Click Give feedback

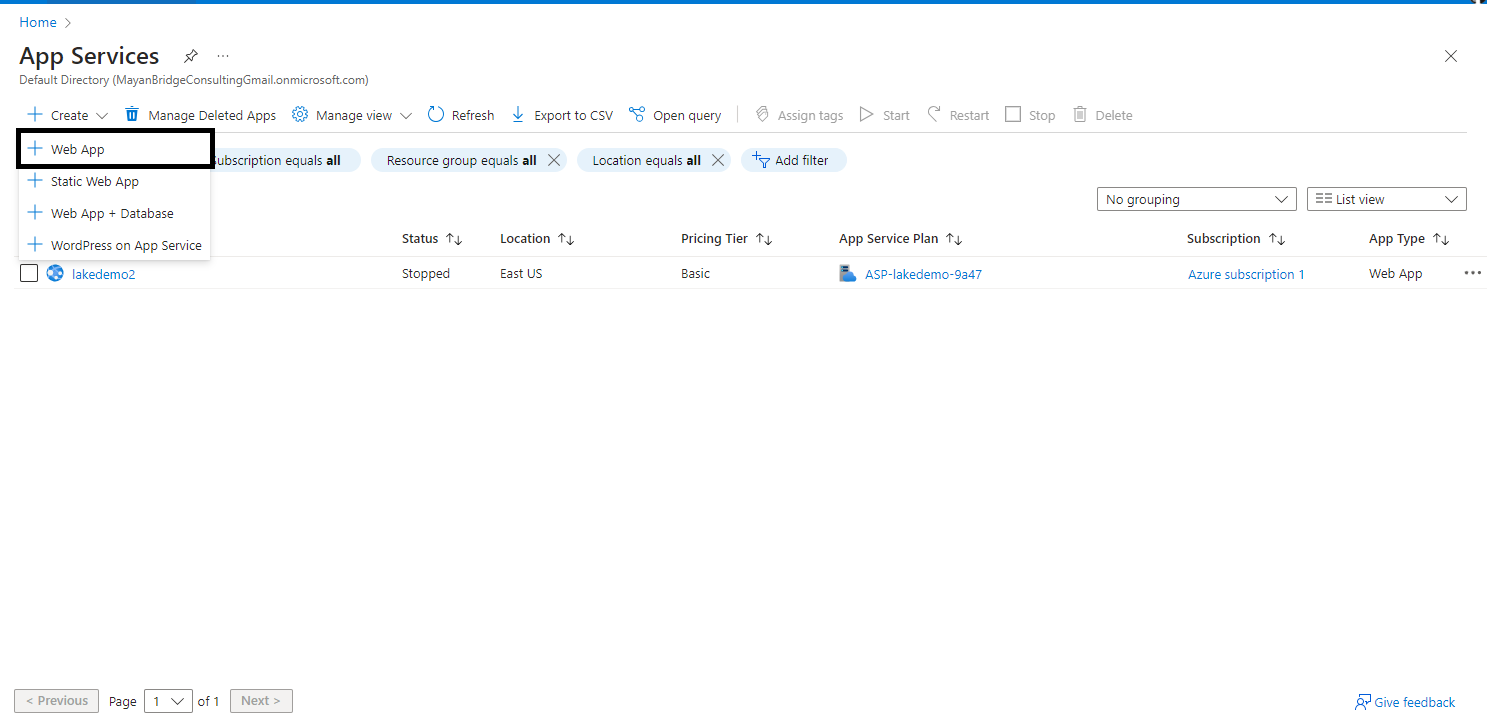coord(1405,702)
